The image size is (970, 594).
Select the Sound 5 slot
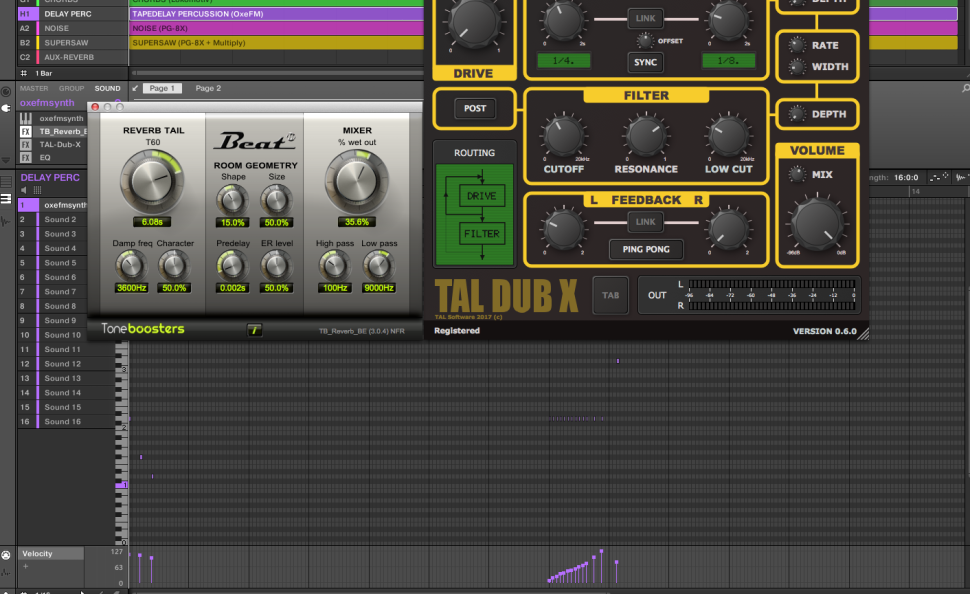point(66,263)
